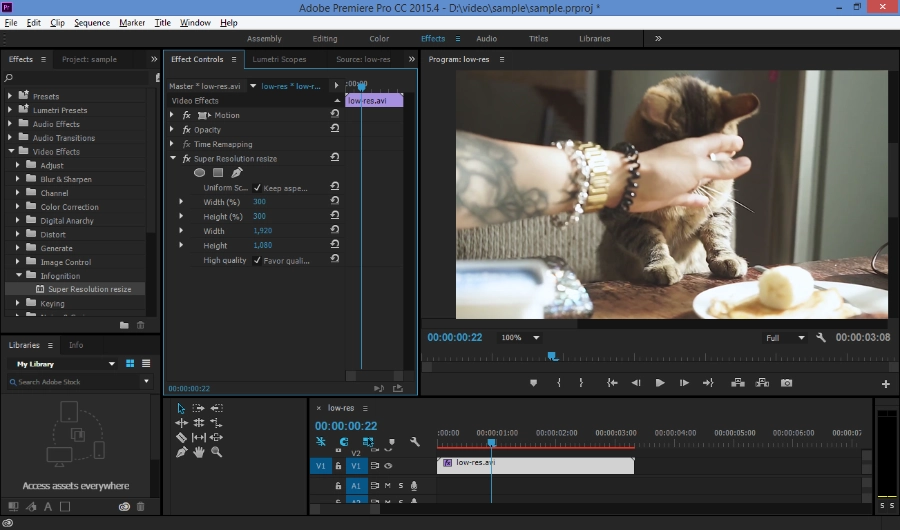Reset Width (%) parameter
This screenshot has height=530, width=900.
coord(335,201)
